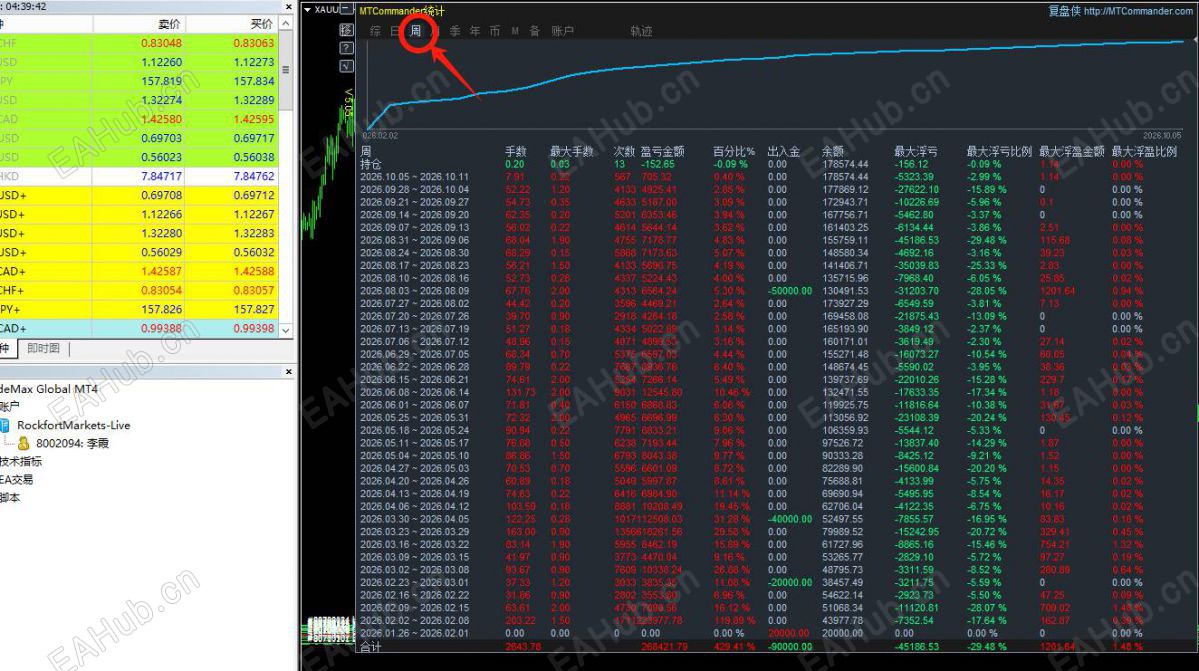Viewport: 1199px width, 671px height.
Task: Open the question mark help icon
Action: (x=346, y=48)
